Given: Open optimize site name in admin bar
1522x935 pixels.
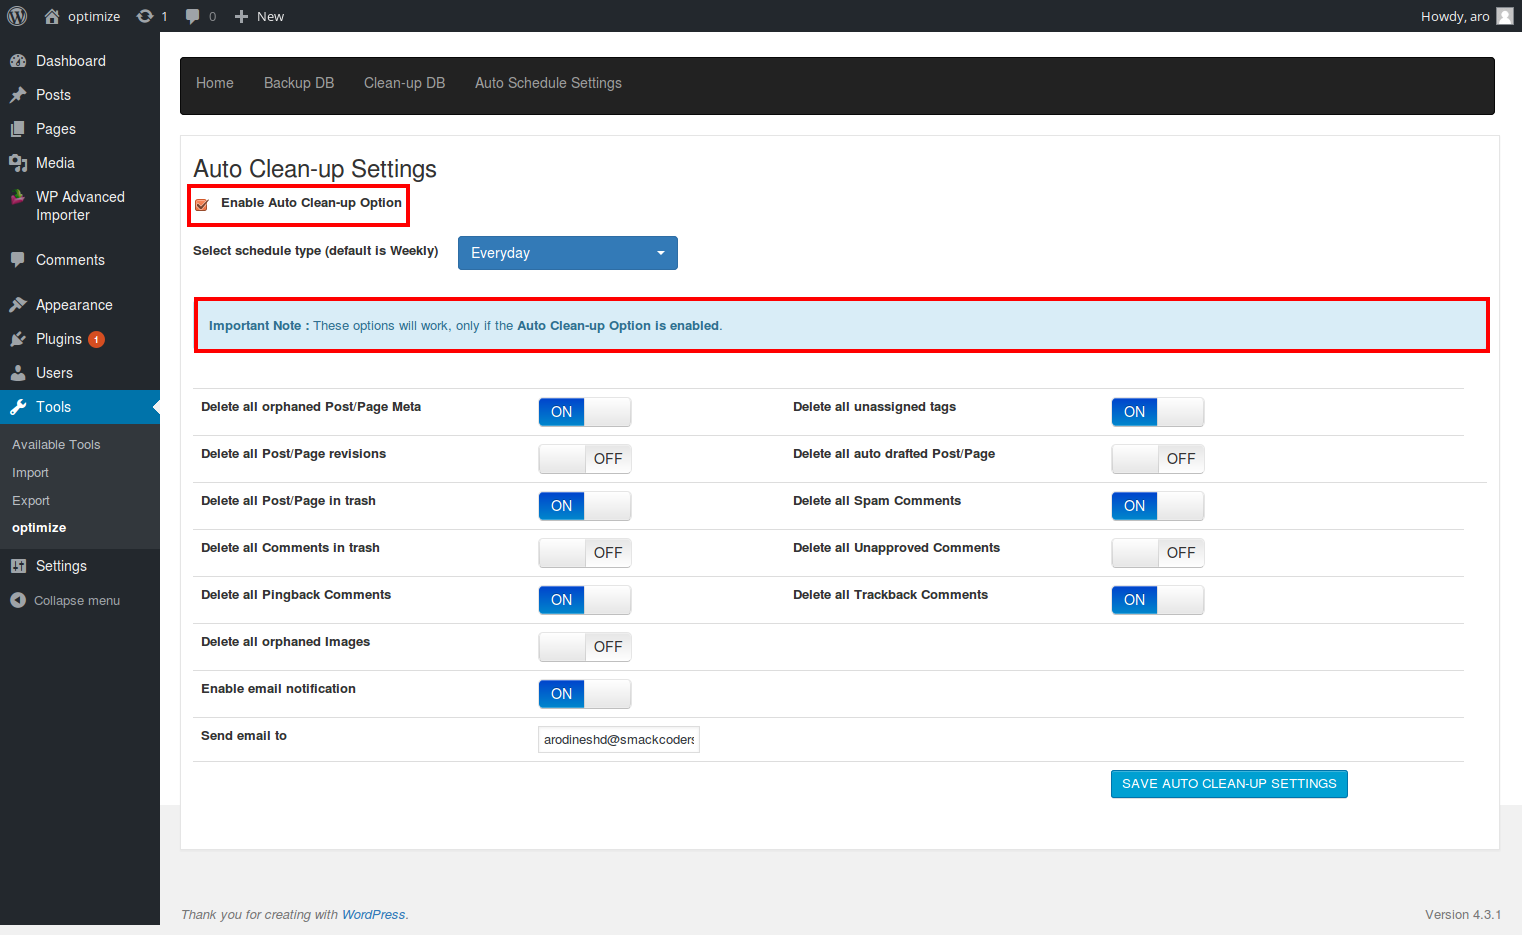Looking at the screenshot, I should tap(94, 16).
